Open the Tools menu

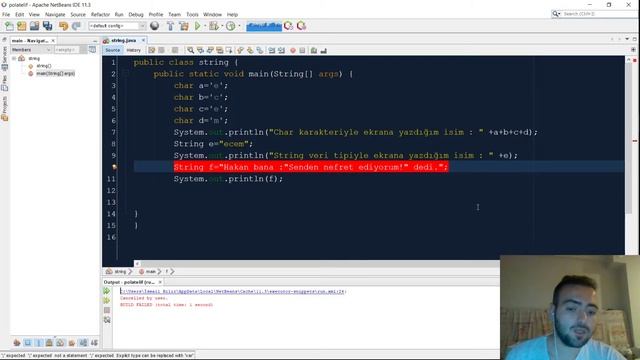tap(192, 14)
